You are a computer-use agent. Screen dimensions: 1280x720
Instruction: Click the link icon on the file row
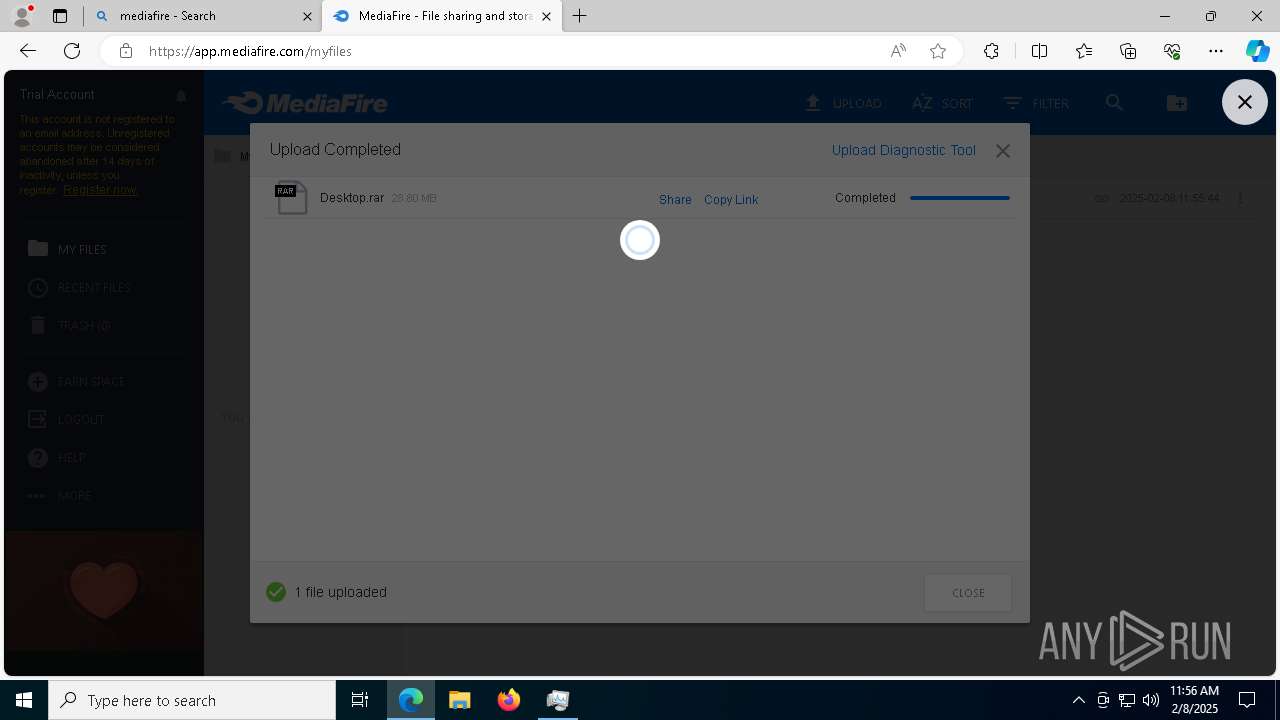1102,198
